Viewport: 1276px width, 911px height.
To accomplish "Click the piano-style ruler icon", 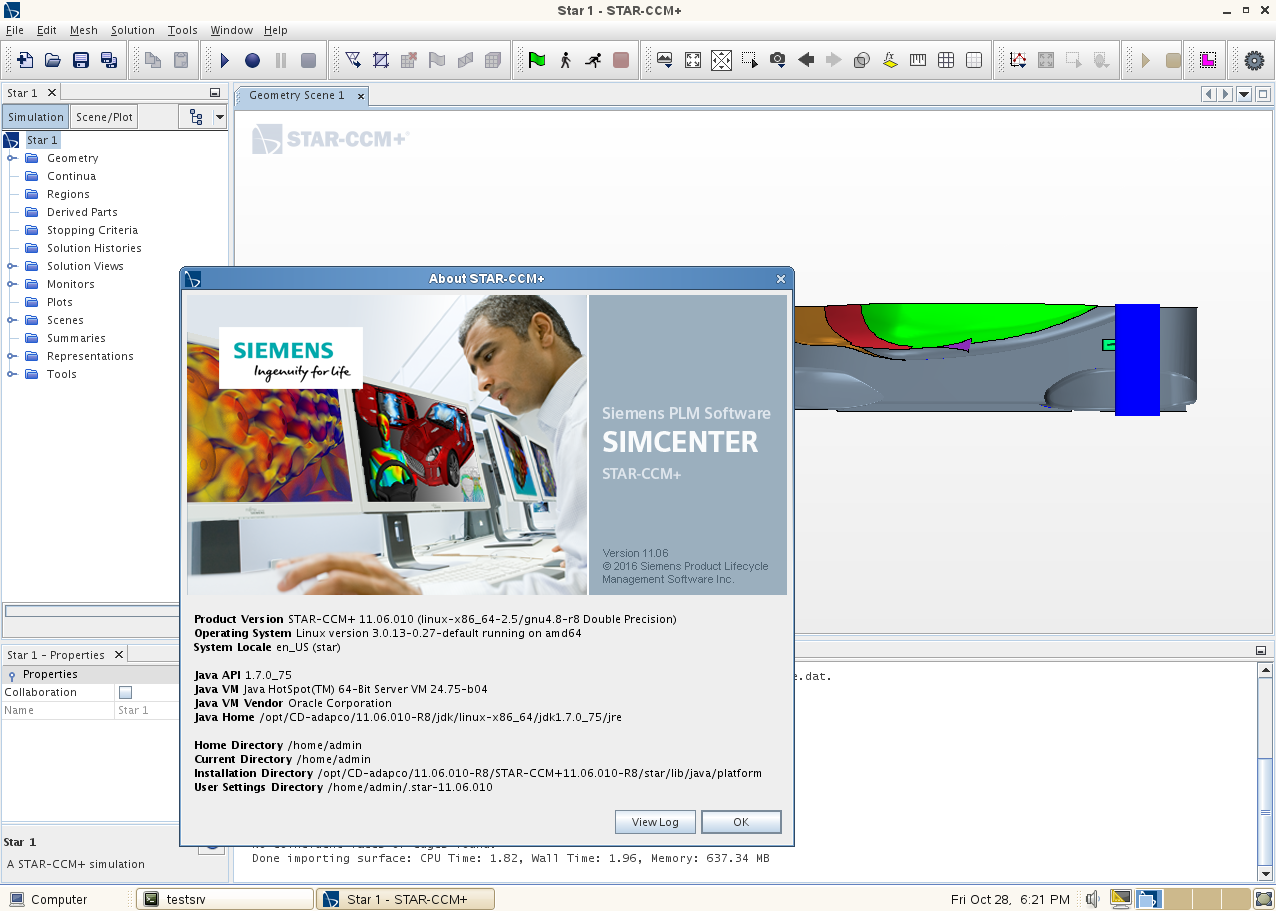I will tap(918, 60).
